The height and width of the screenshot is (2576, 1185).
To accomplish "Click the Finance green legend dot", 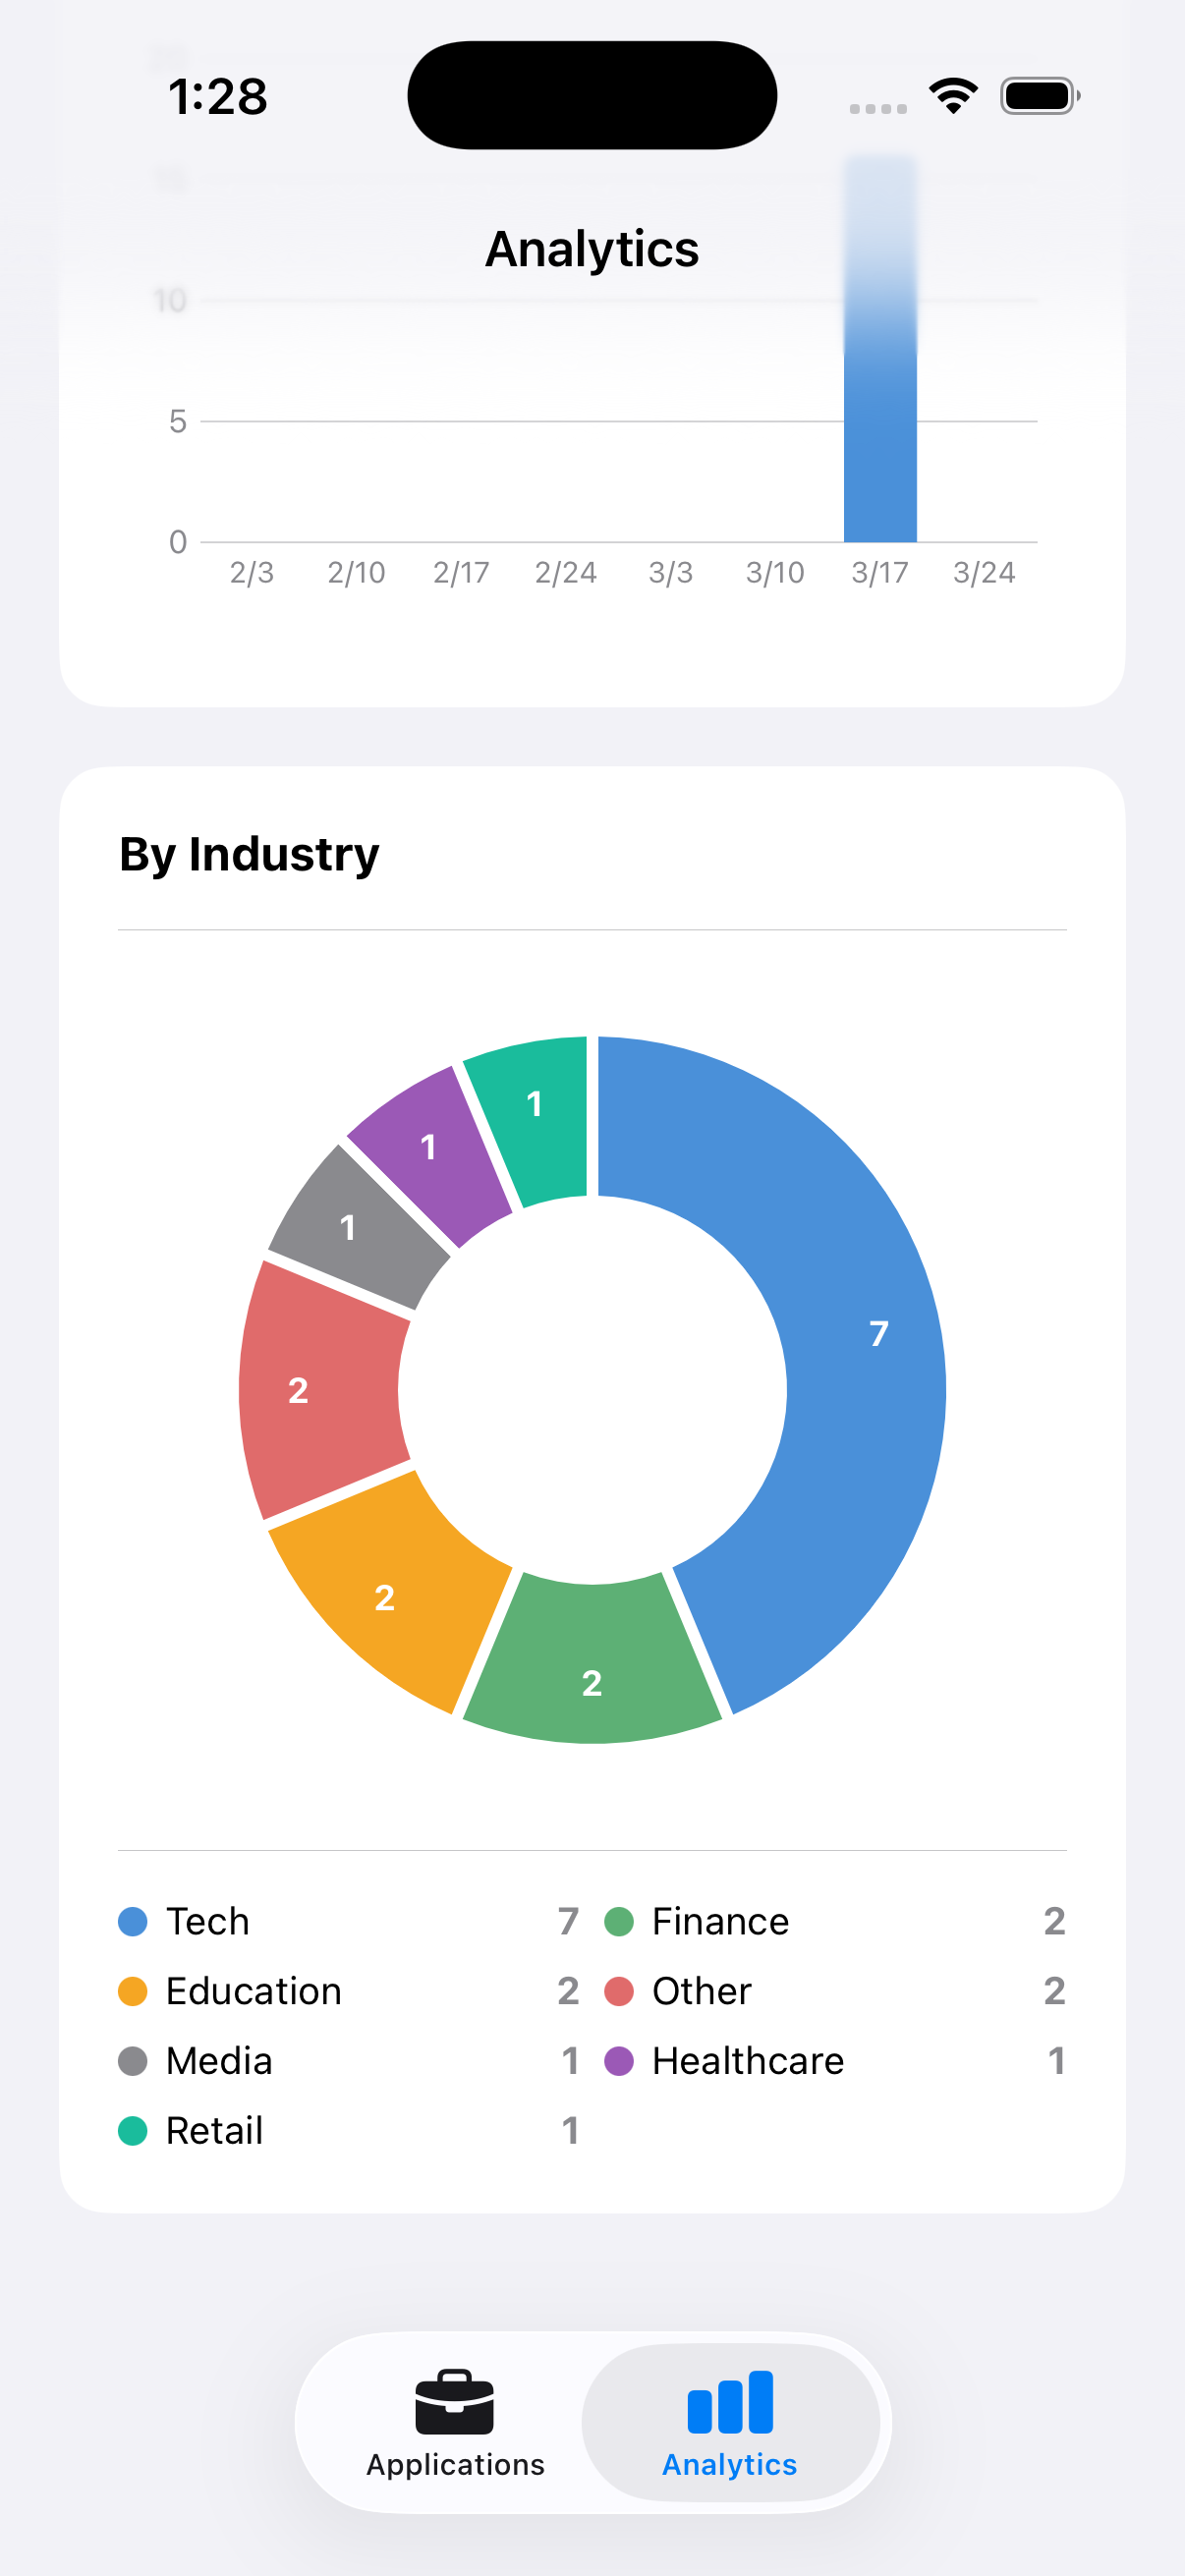I will 619,1922.
